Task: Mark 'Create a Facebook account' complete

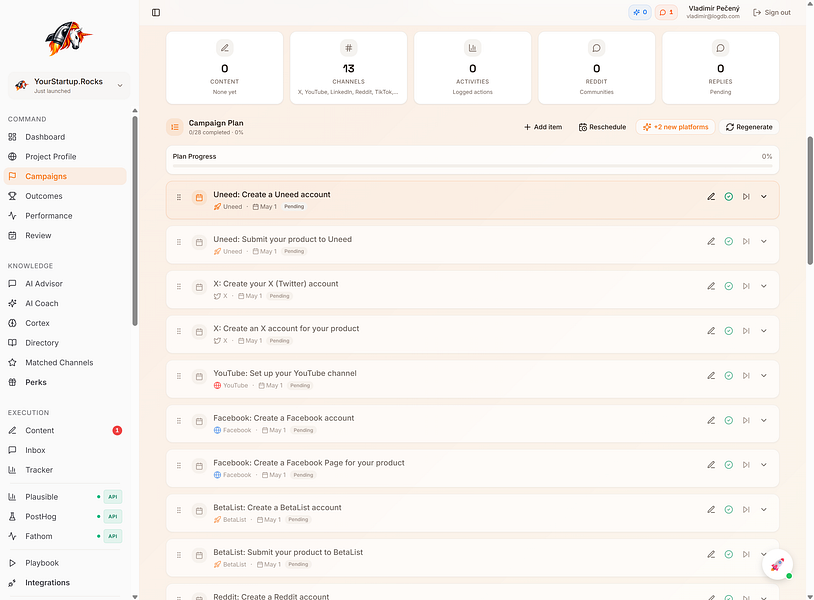Action: (729, 420)
